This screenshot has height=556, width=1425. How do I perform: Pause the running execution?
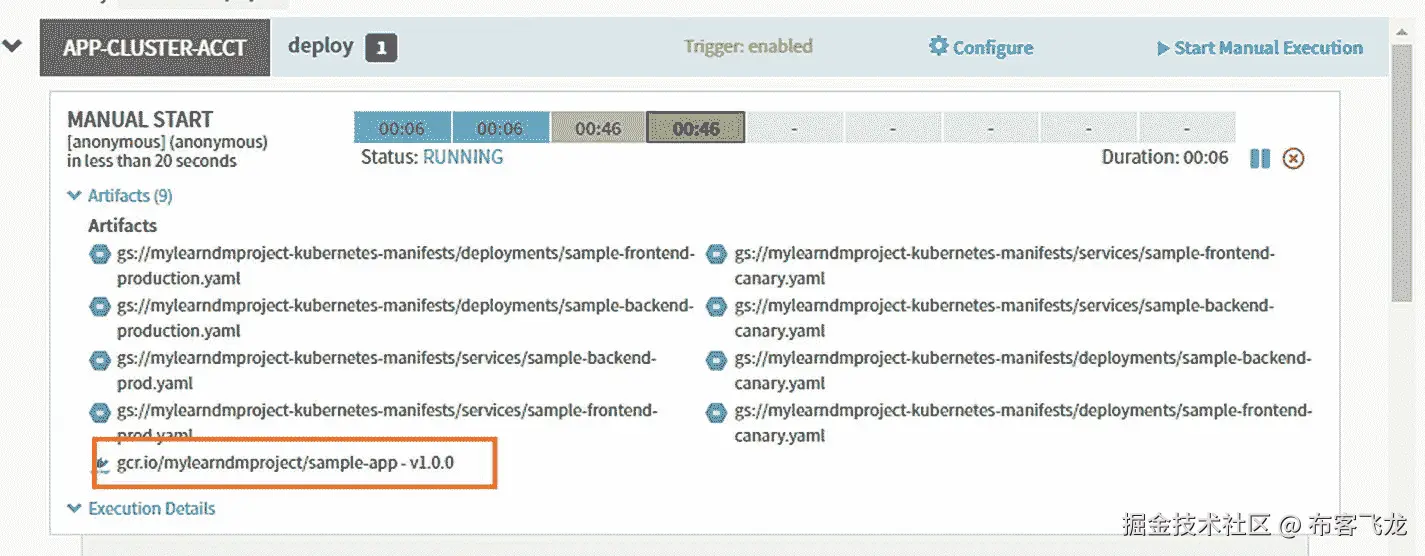(1260, 158)
